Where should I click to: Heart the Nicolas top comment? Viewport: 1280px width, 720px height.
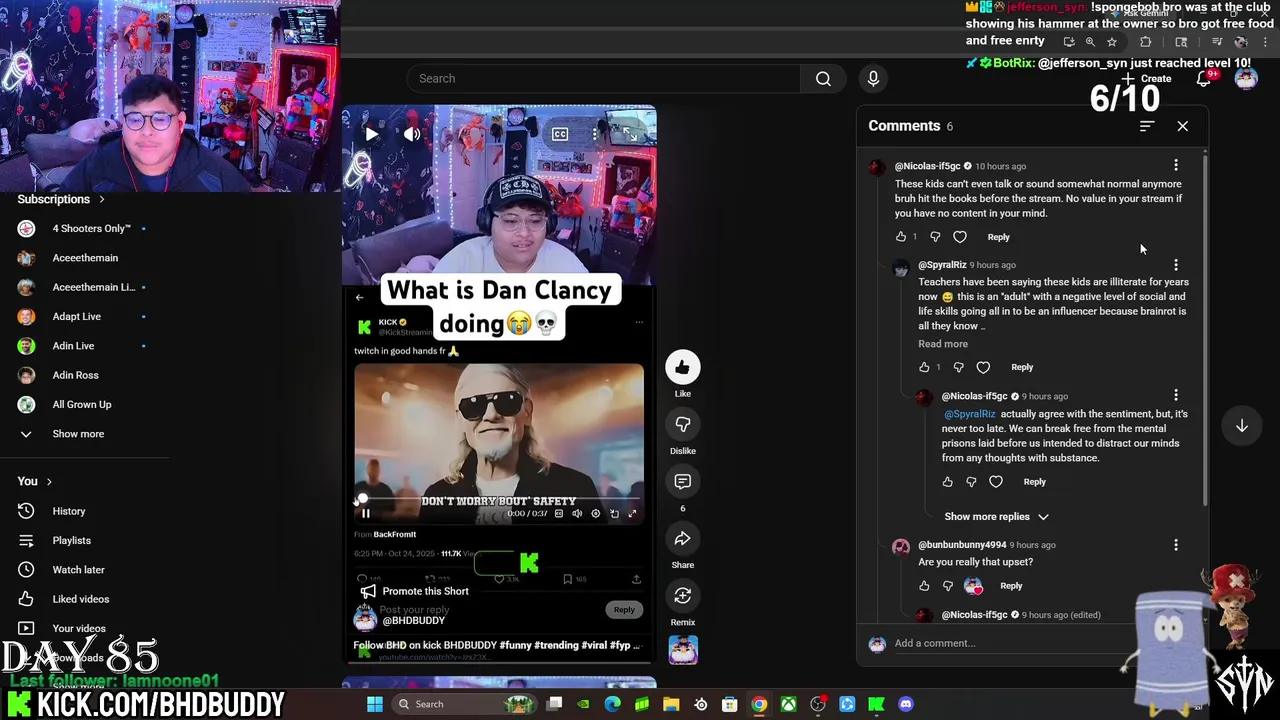(x=960, y=237)
